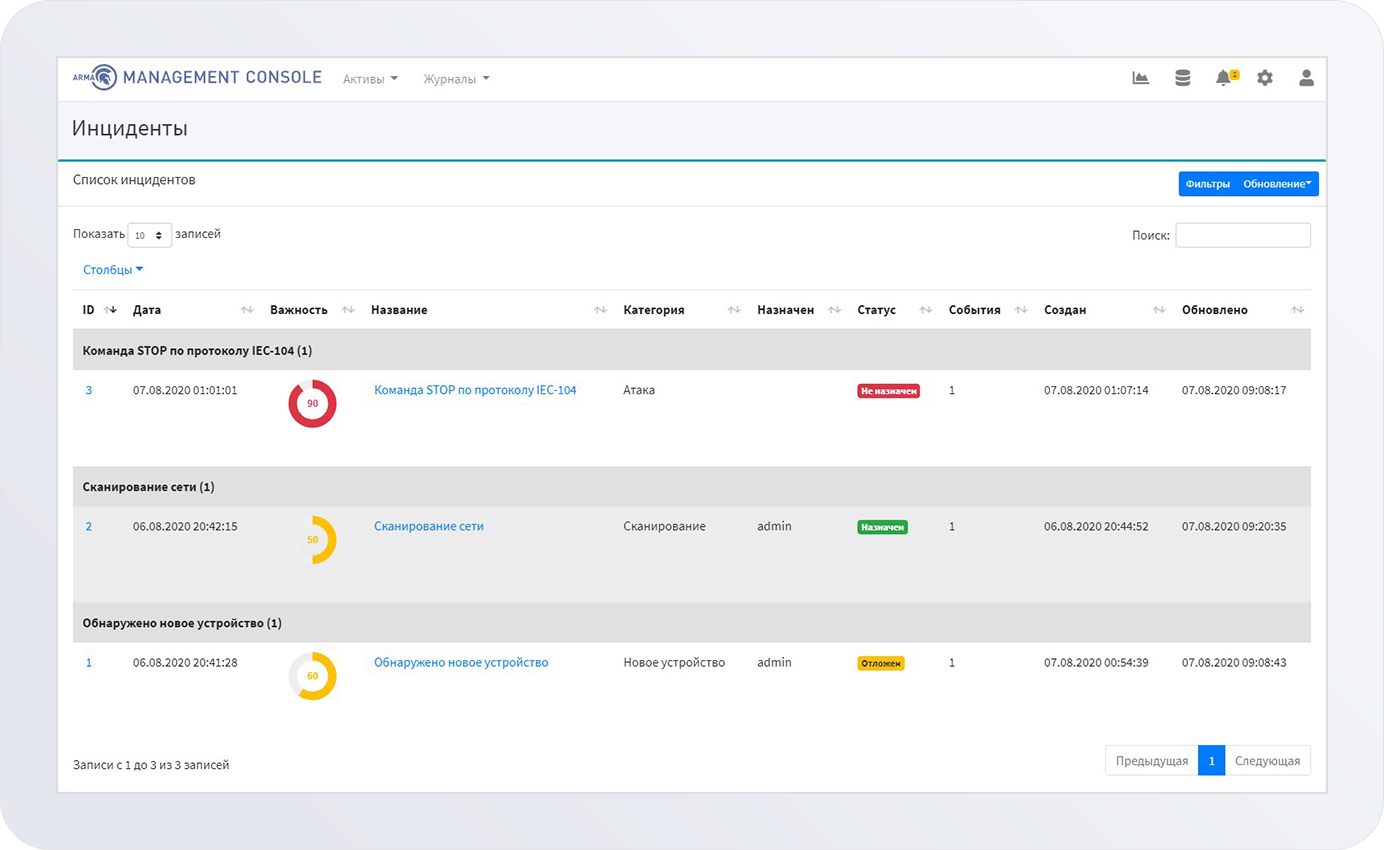Open the Сканирование сети incident link
Image resolution: width=1384 pixels, height=850 pixels.
pyautogui.click(x=429, y=526)
